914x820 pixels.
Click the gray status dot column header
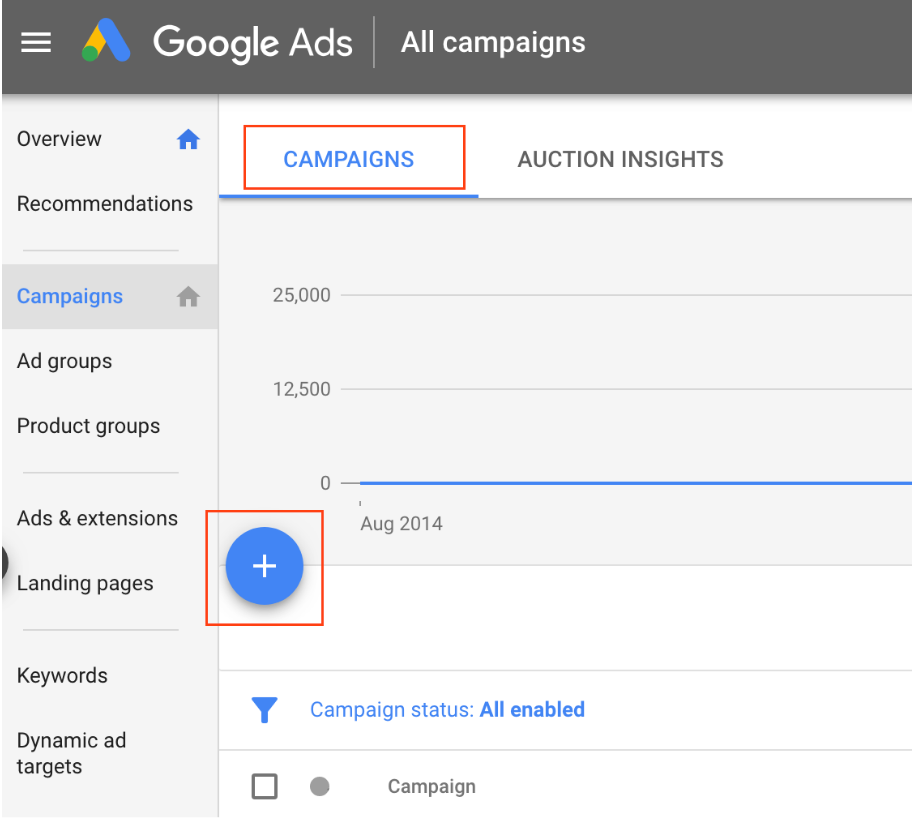coord(319,786)
